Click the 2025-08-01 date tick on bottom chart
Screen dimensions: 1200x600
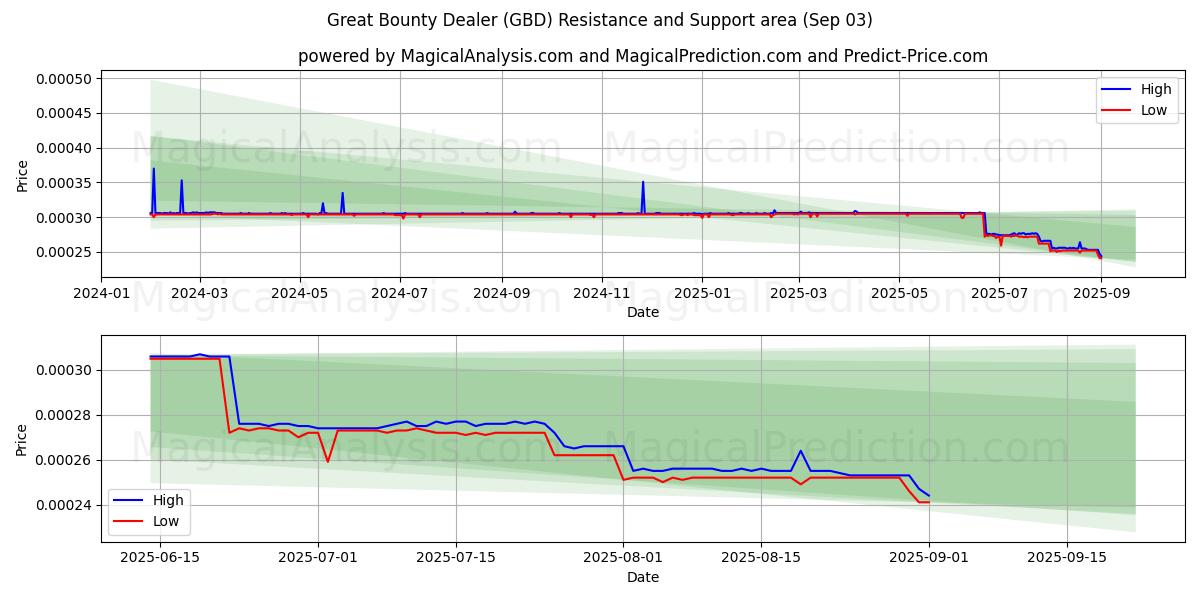(x=623, y=557)
